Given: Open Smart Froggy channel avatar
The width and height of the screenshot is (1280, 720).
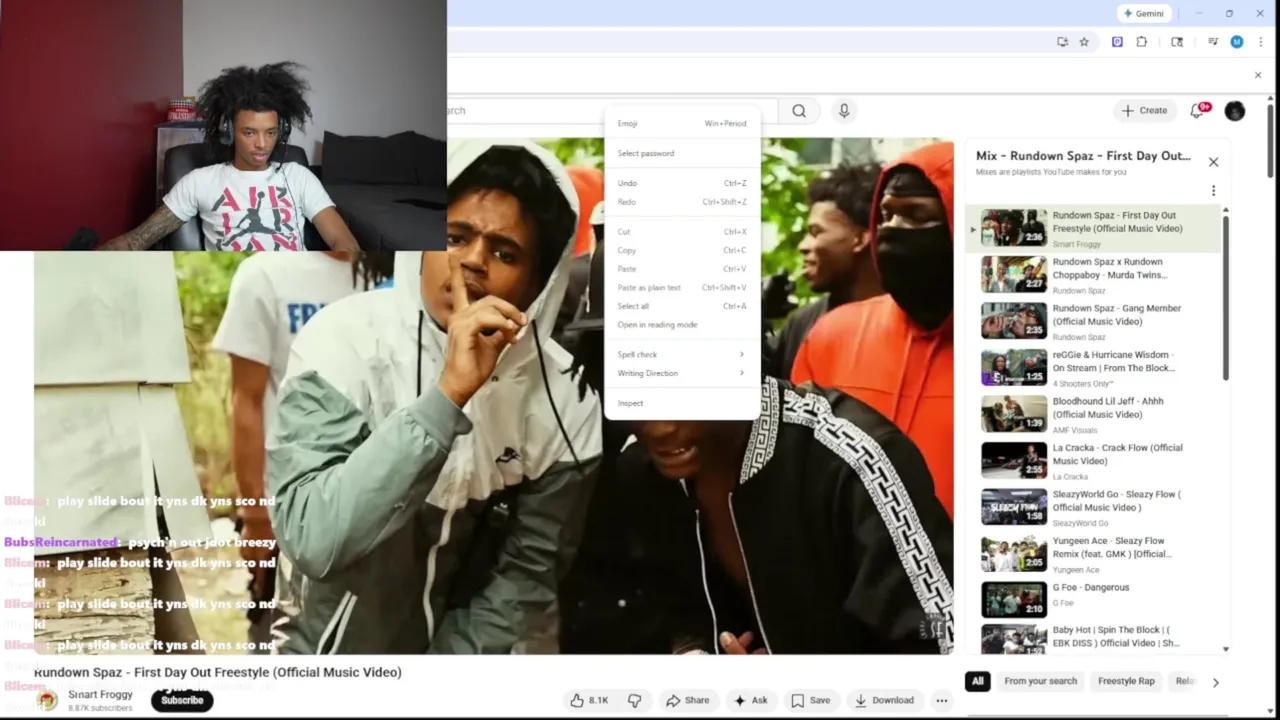Looking at the screenshot, I should 47,700.
